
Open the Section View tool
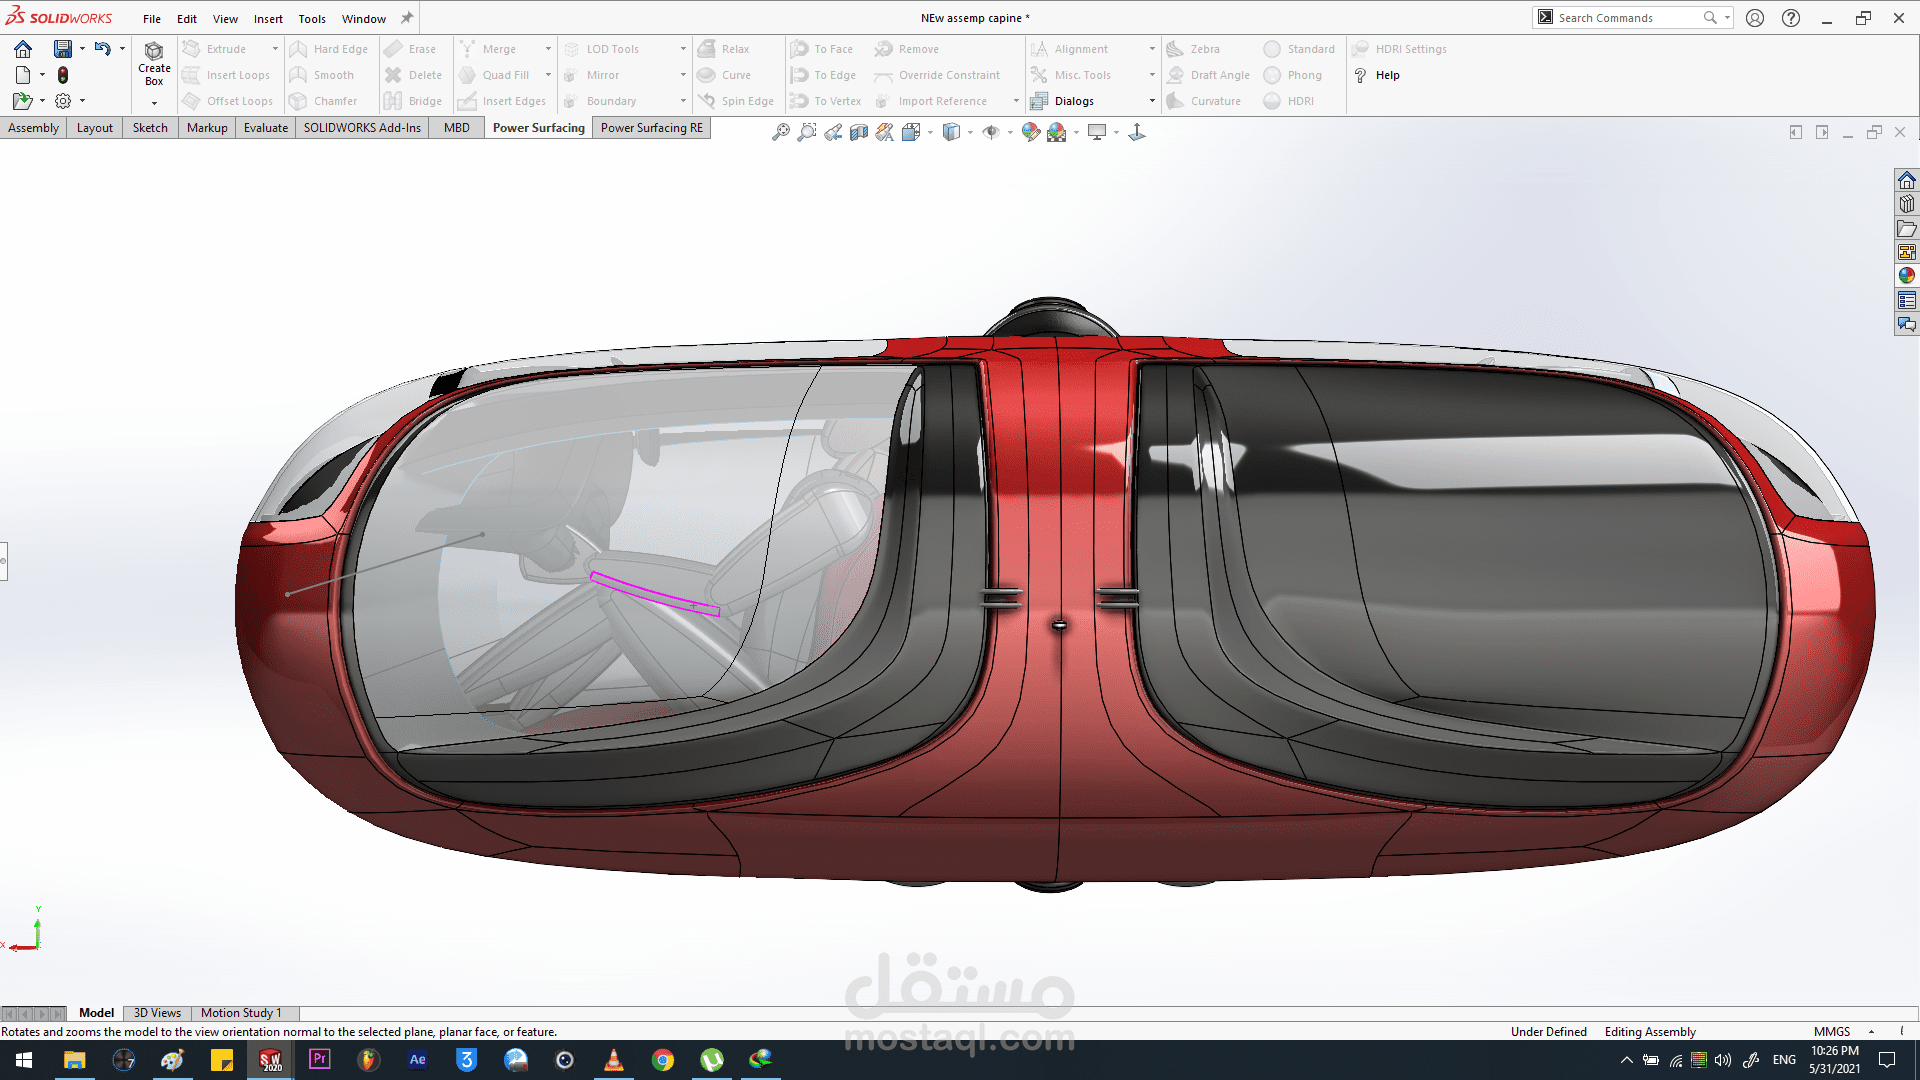pos(859,132)
